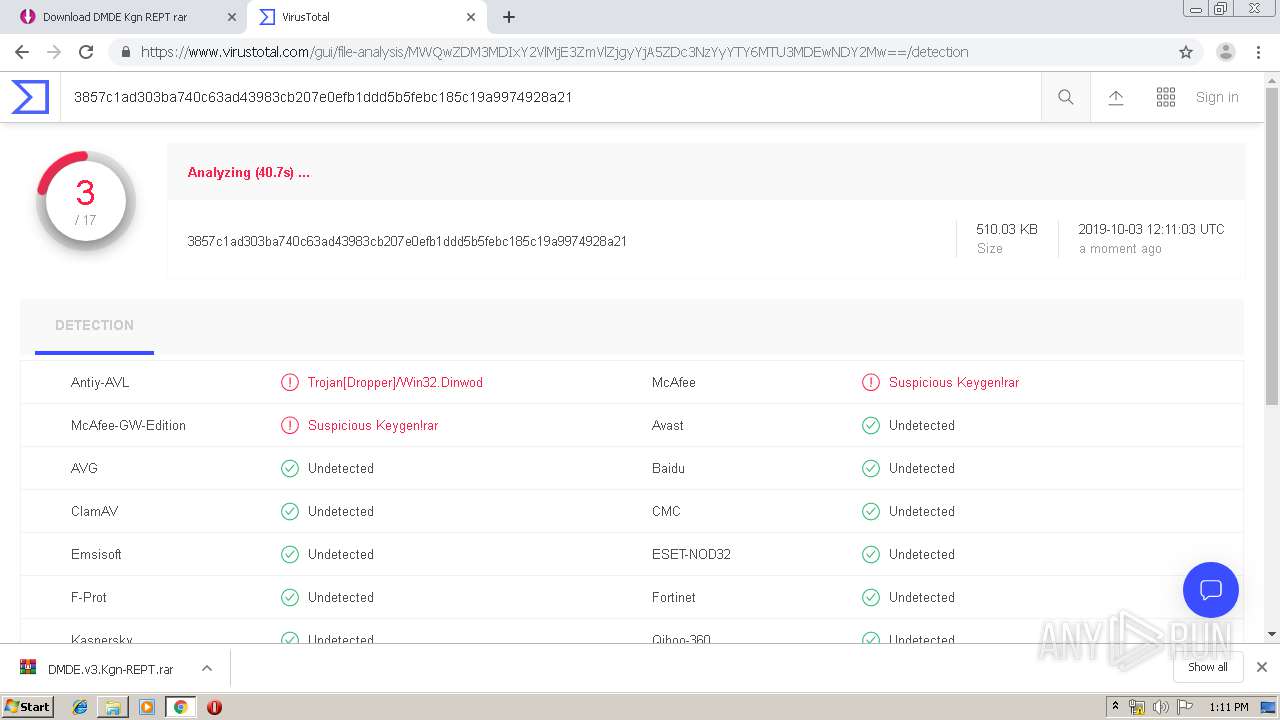The height and width of the screenshot is (720, 1280).
Task: Open the Chrome profile avatar icon
Action: pyautogui.click(x=1226, y=52)
